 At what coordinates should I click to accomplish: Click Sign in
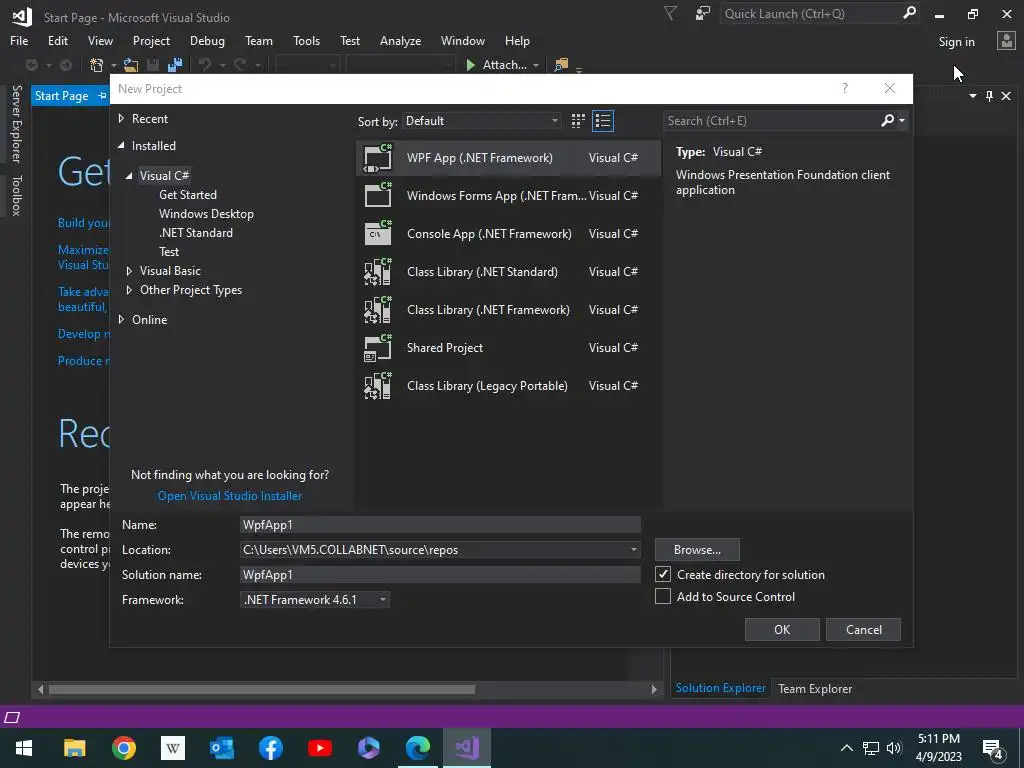[x=956, y=42]
